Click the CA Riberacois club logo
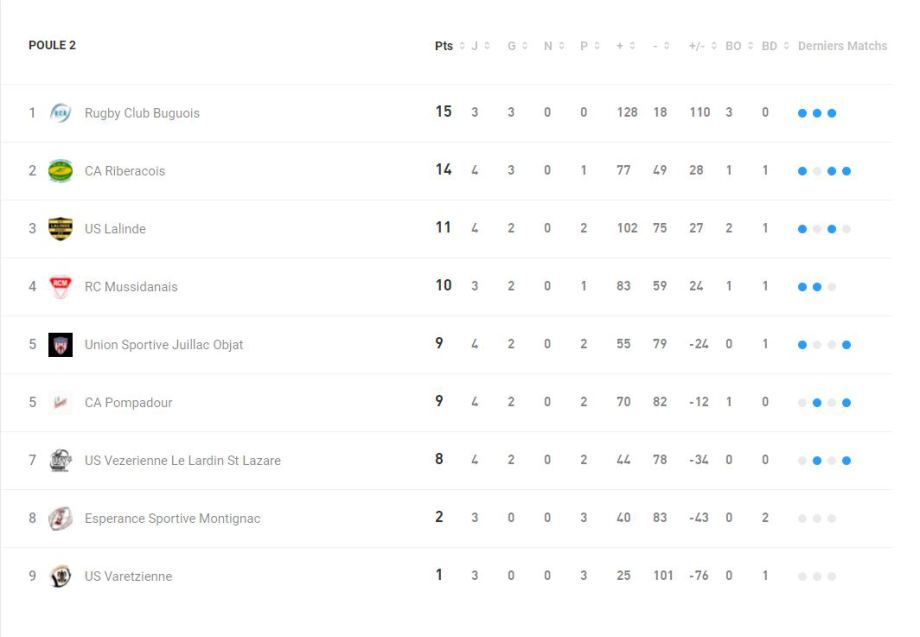 60,171
